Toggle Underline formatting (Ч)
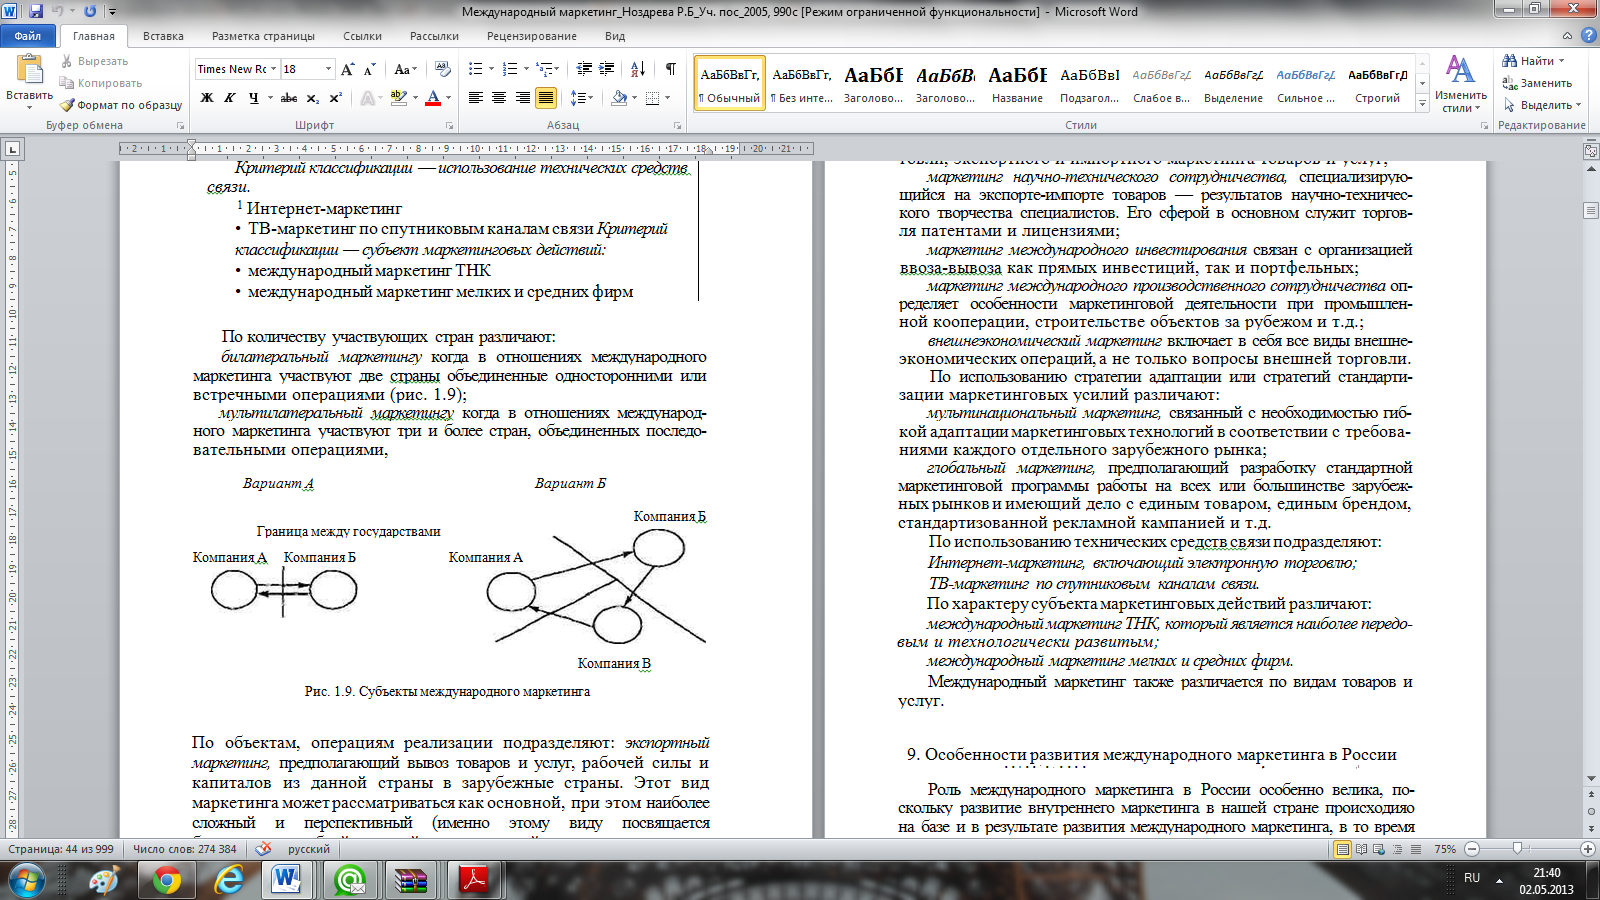 (253, 98)
